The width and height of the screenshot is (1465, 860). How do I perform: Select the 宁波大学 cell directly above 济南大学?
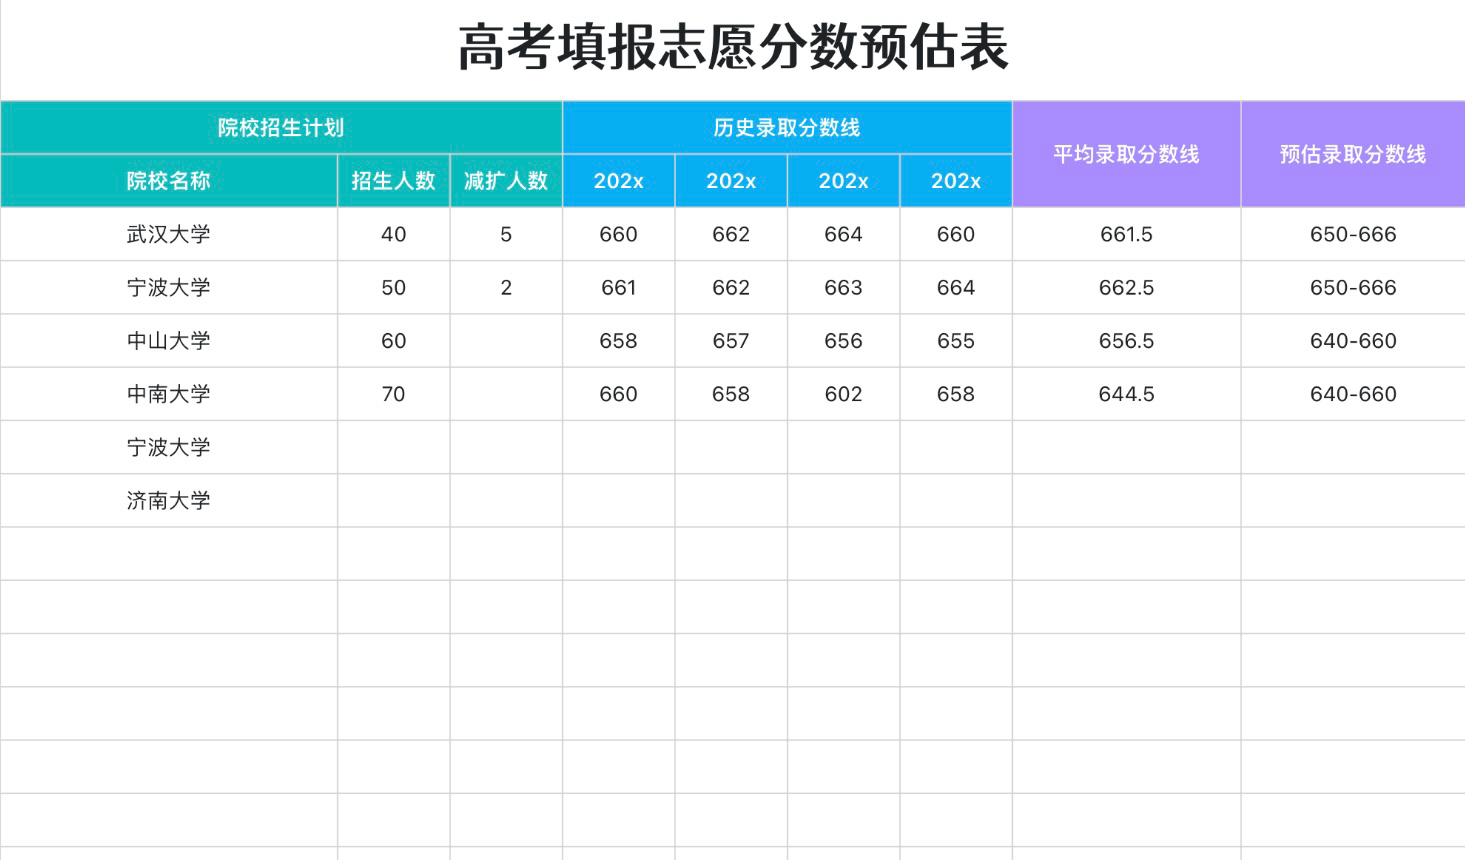(x=169, y=447)
